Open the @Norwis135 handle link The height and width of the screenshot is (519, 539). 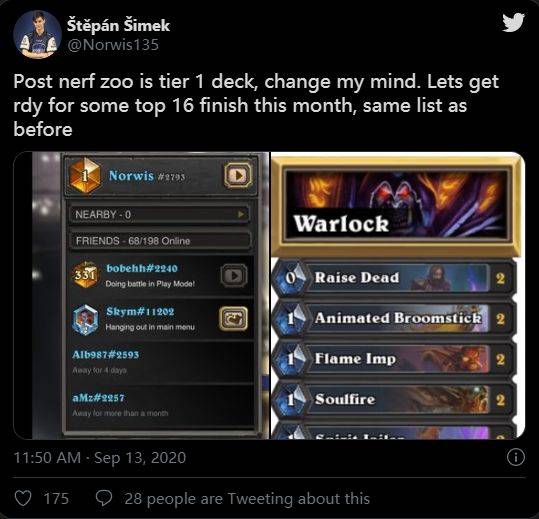113,45
